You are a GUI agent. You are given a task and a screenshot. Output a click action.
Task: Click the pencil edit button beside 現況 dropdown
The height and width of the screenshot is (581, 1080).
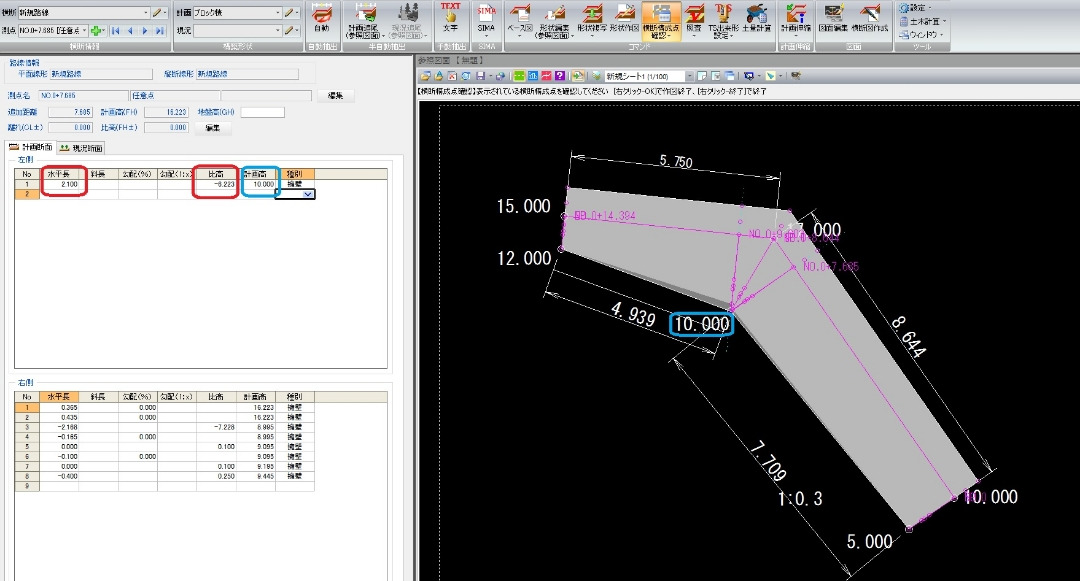pyautogui.click(x=291, y=31)
